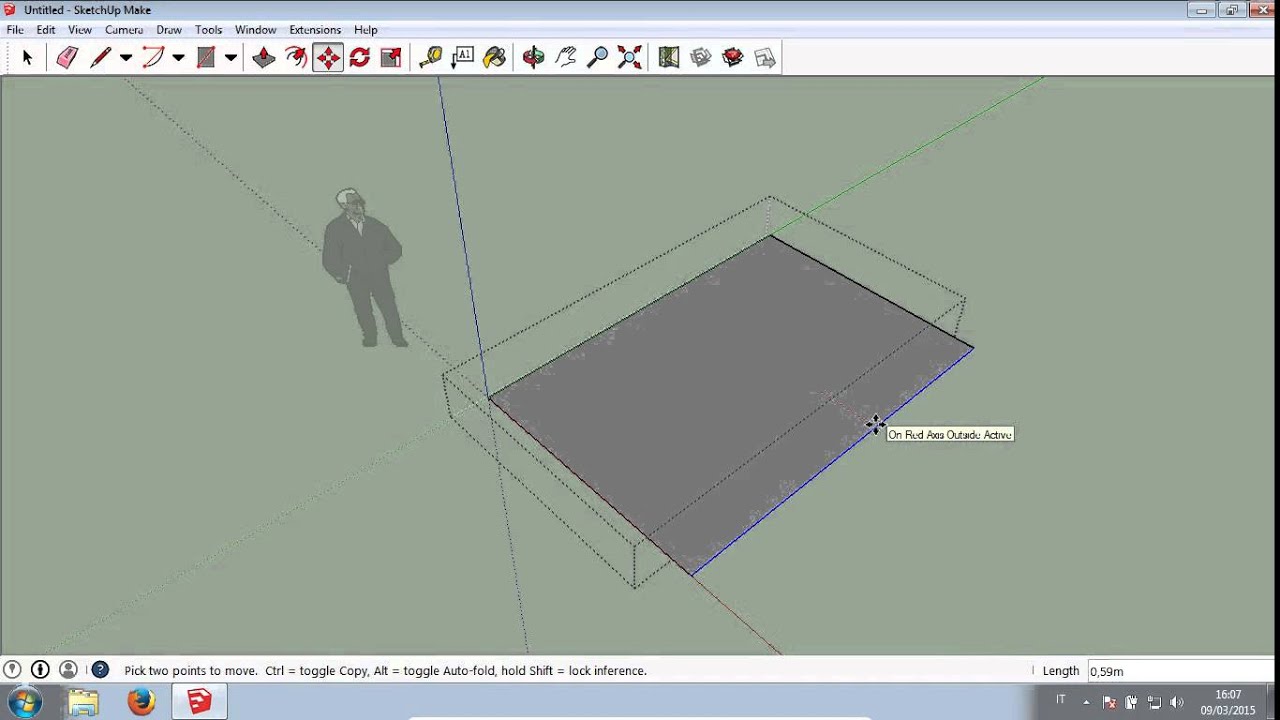Expand the shape tools dropdown arrow
The height and width of the screenshot is (720, 1280).
[x=231, y=58]
